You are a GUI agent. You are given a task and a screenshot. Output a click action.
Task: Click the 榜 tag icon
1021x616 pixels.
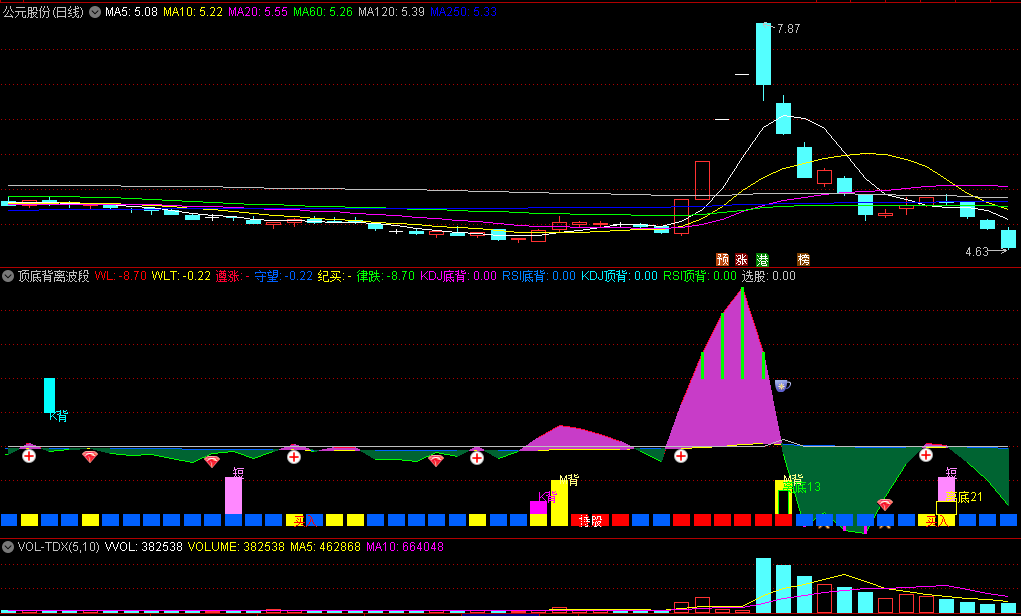pyautogui.click(x=804, y=260)
